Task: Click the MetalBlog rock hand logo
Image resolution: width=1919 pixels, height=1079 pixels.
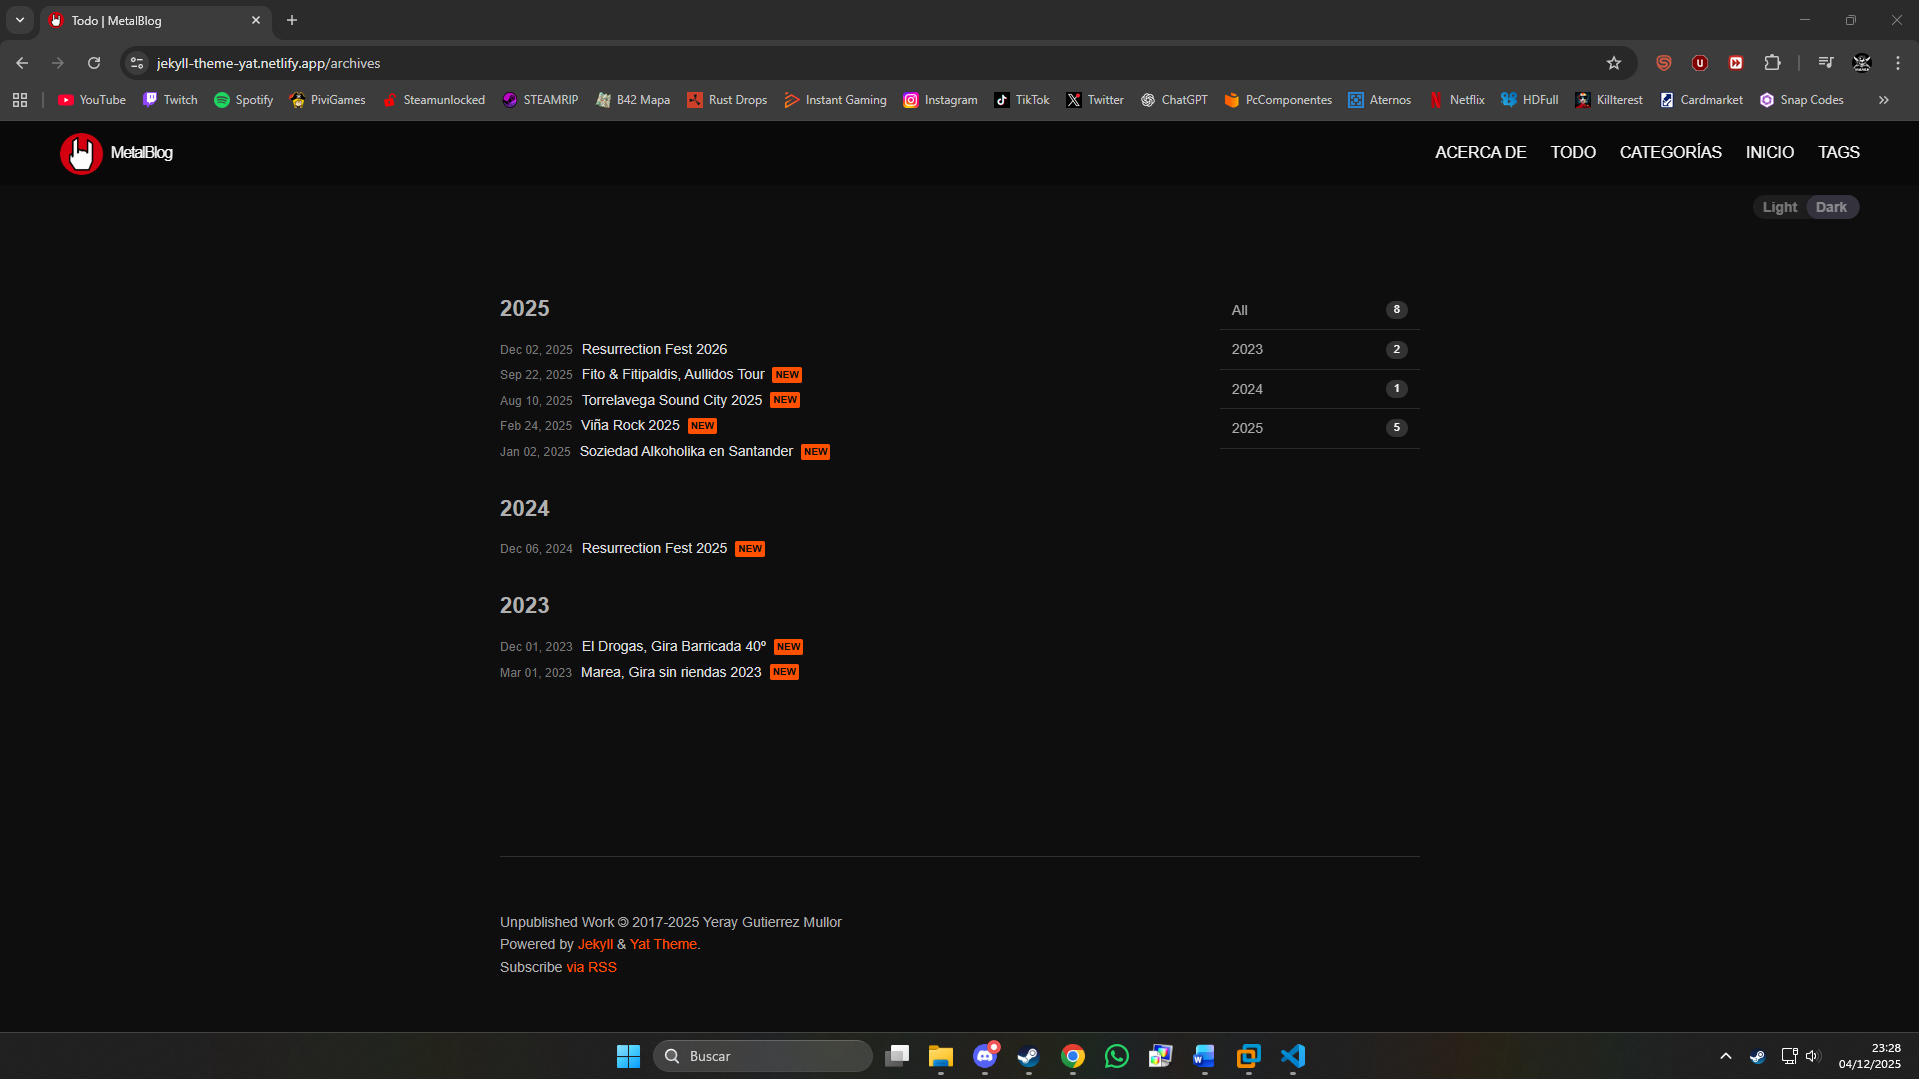Action: click(81, 153)
